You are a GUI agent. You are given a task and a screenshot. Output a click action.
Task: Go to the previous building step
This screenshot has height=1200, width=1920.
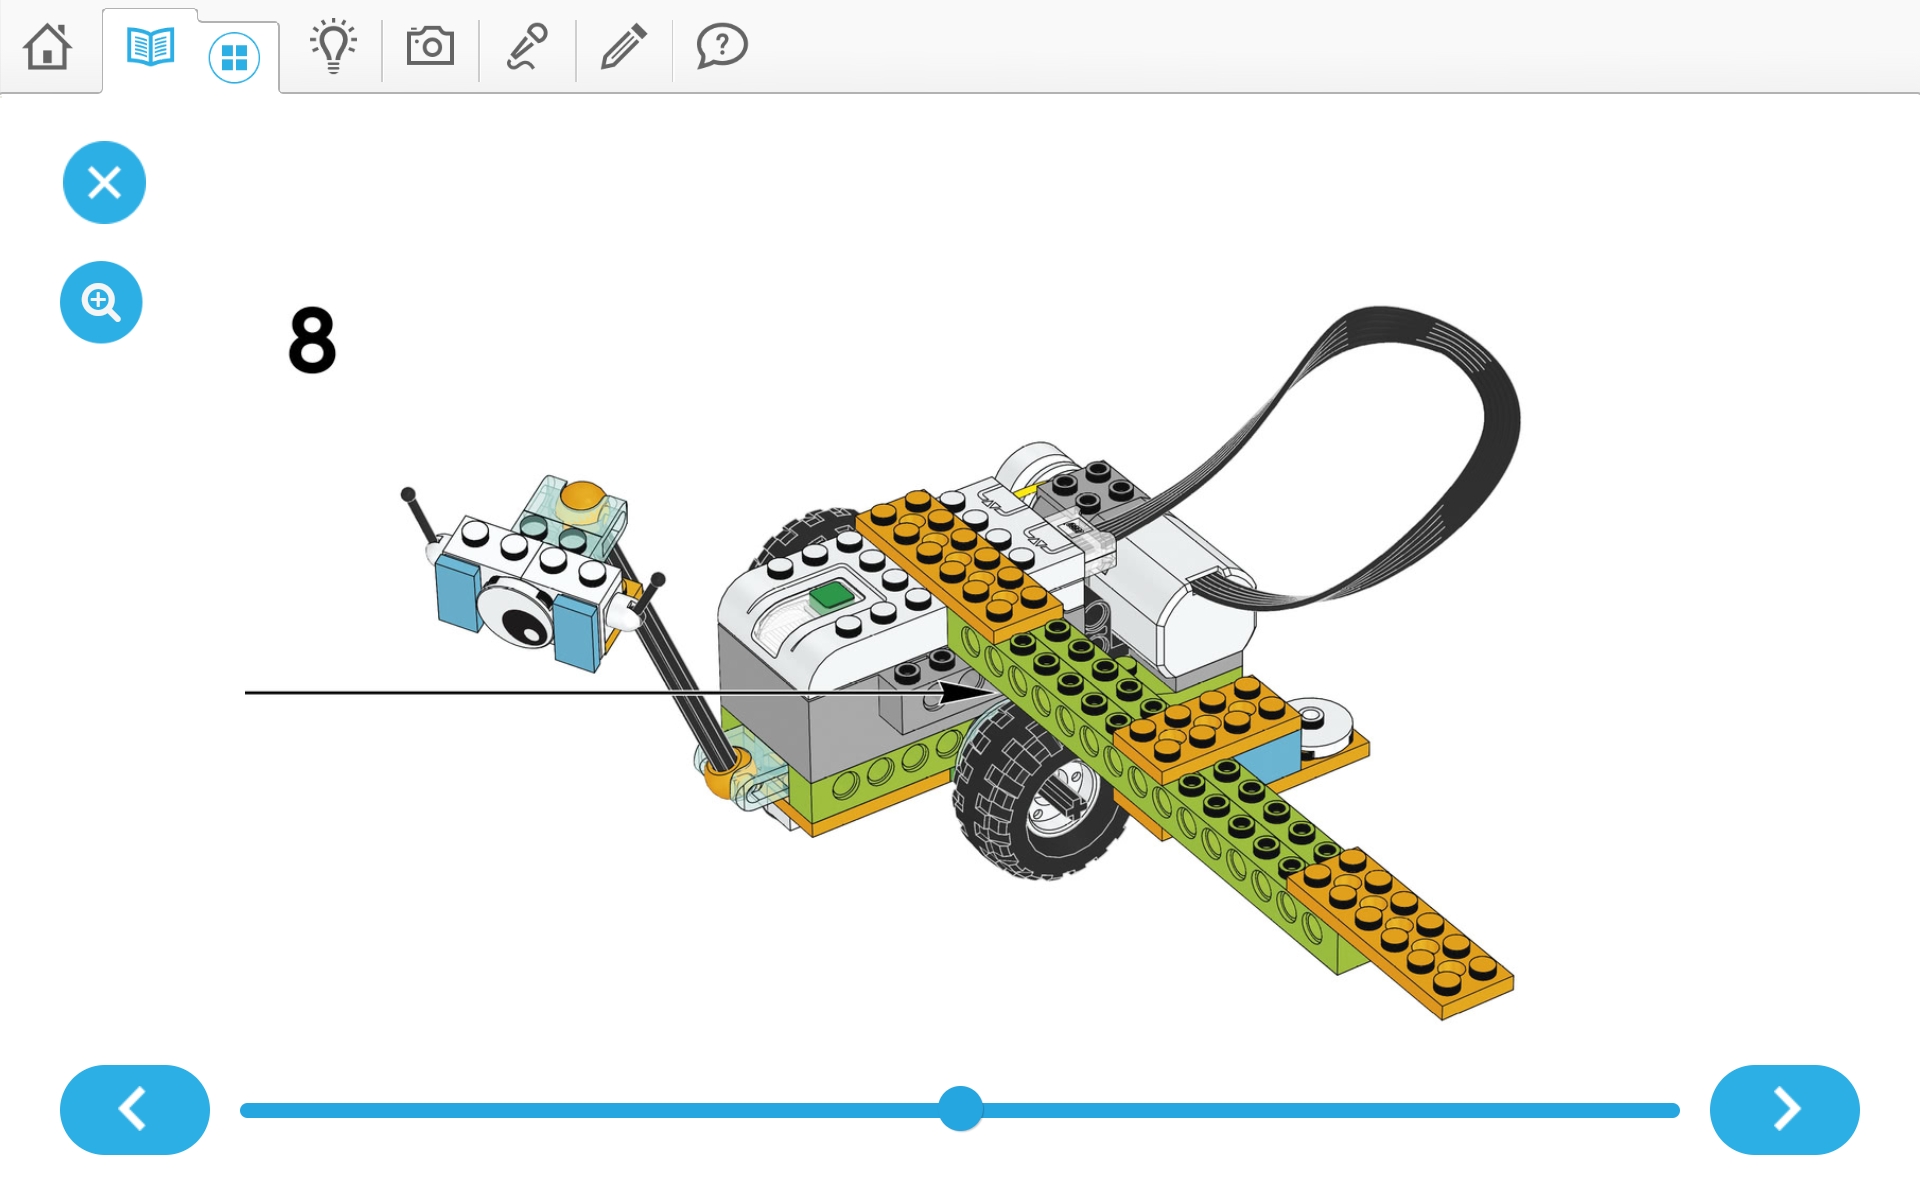point(135,1109)
